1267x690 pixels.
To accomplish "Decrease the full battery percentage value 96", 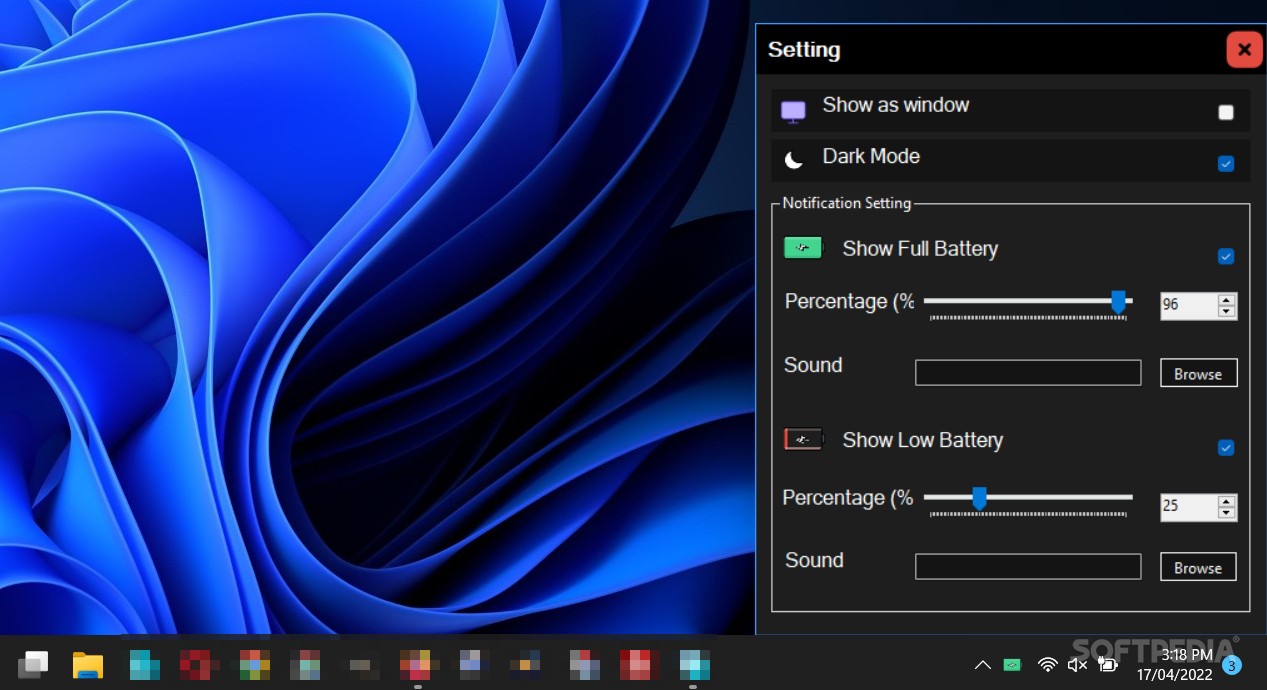I will pos(1226,311).
